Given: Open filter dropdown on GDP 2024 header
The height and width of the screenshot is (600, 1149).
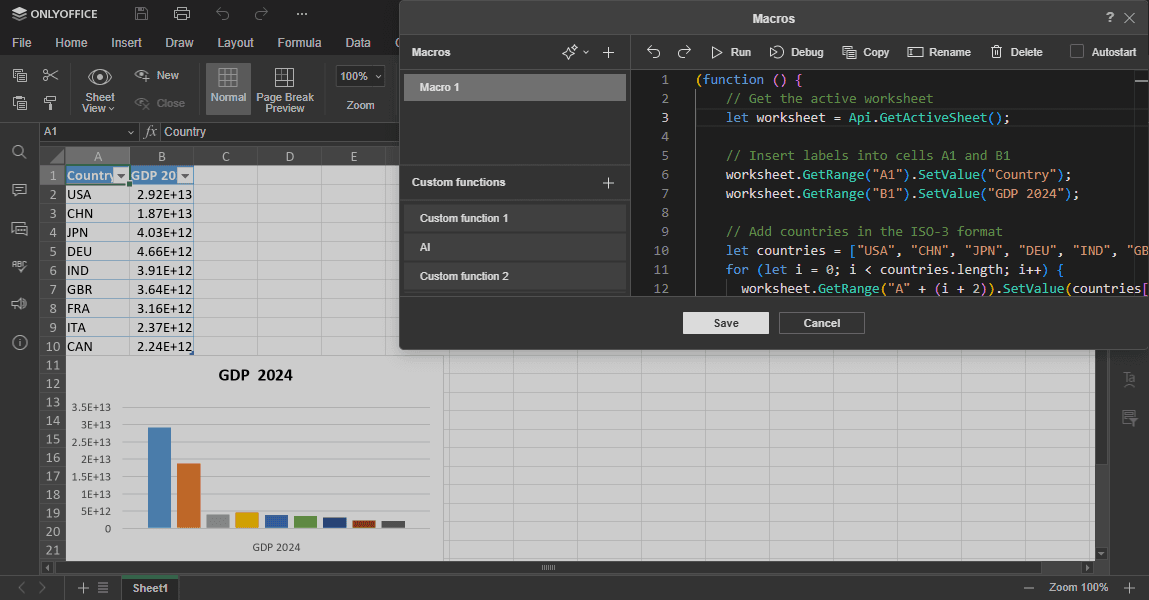Looking at the screenshot, I should click(x=185, y=176).
